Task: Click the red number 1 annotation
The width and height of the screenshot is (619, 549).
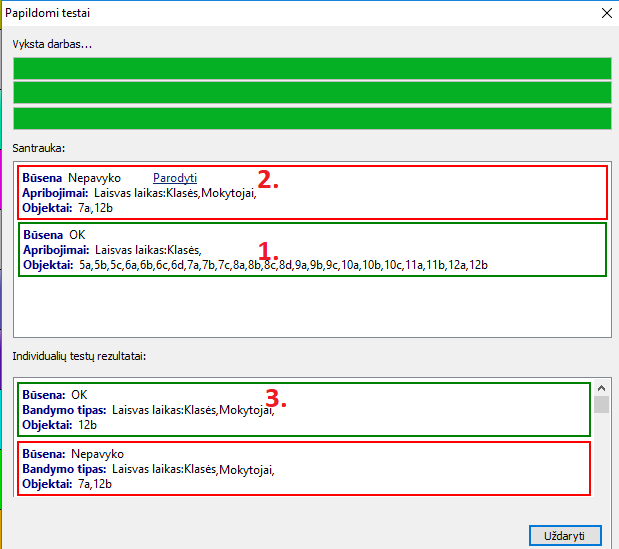Action: [x=267, y=249]
